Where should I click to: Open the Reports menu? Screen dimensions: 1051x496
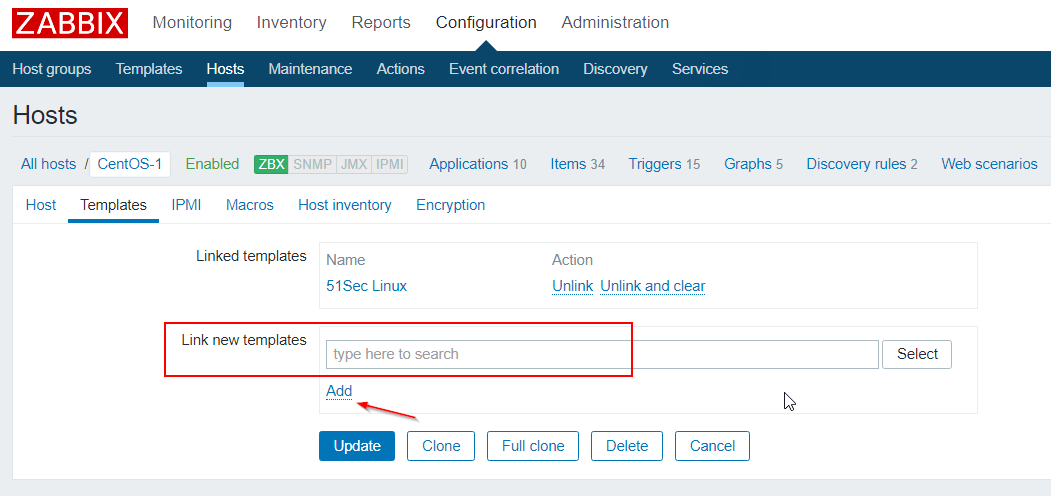381,23
